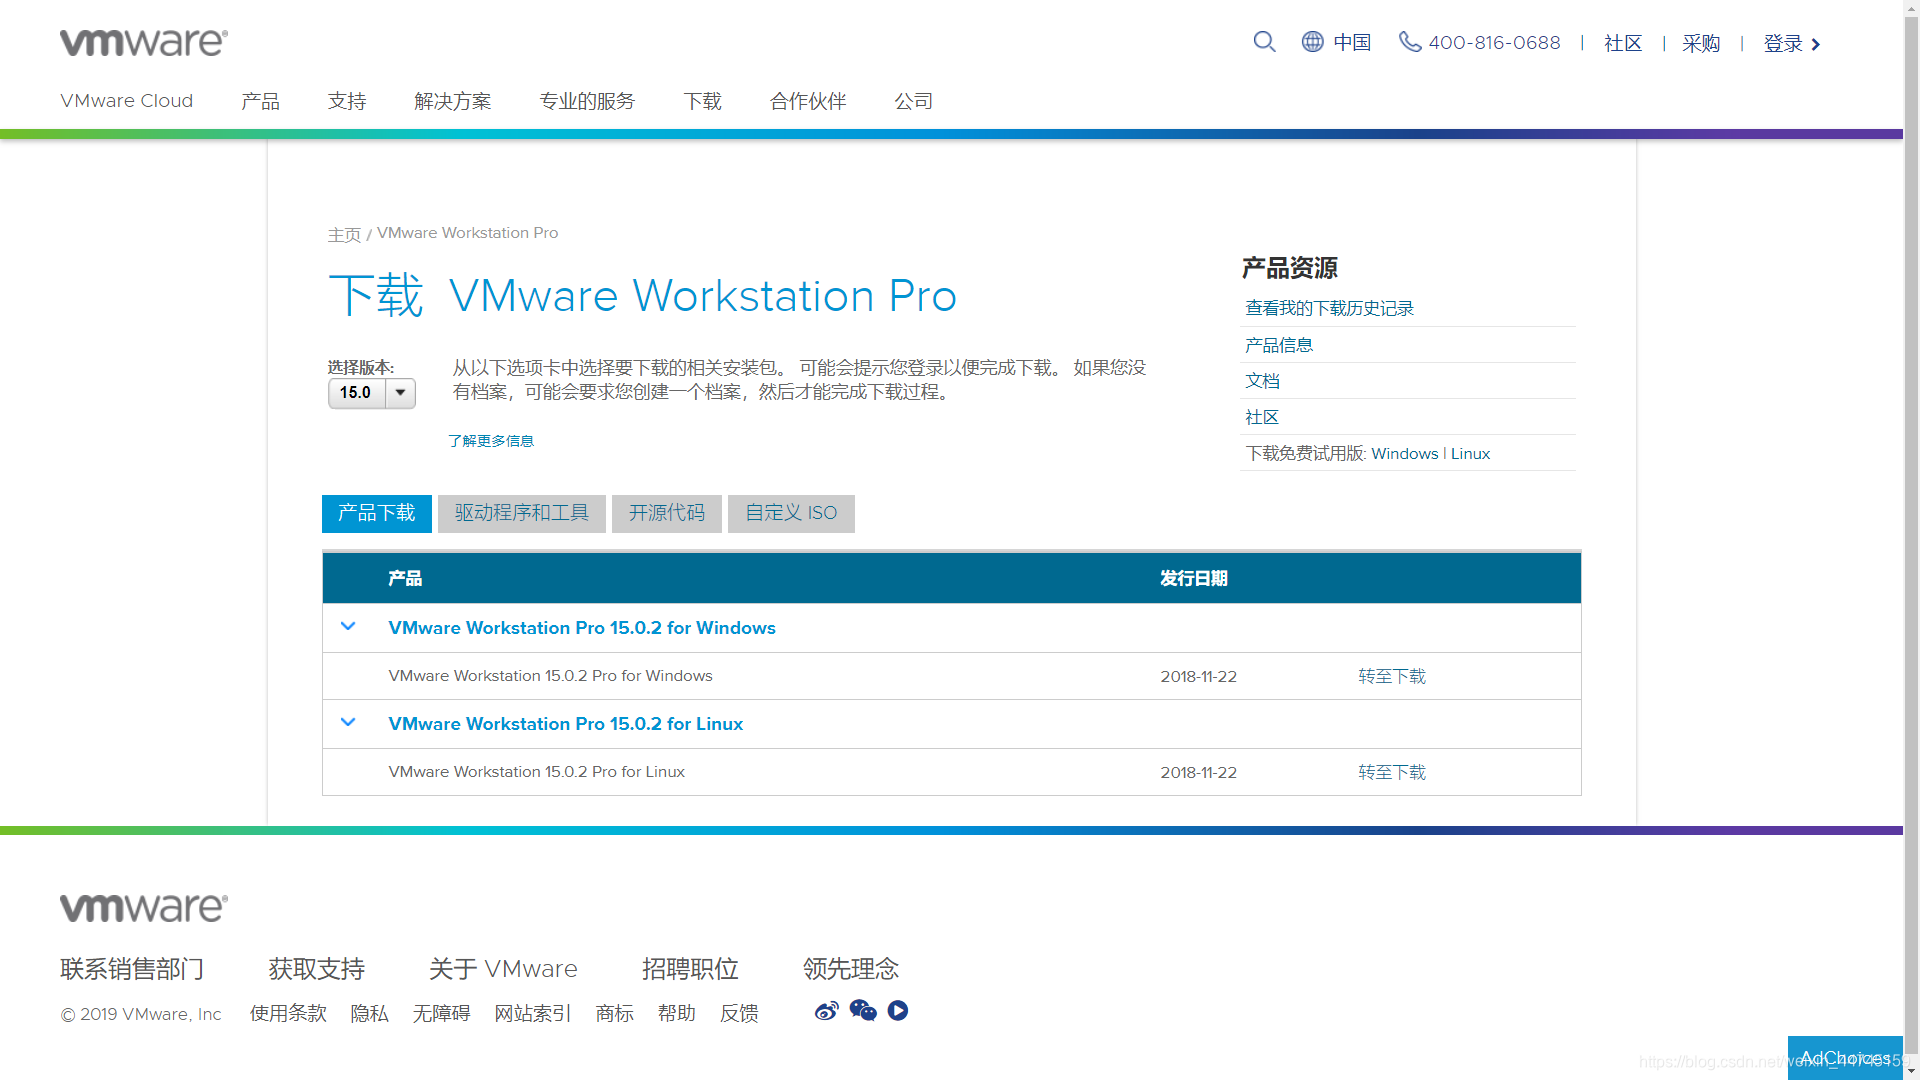1920x1080 pixels.
Task: Switch to the 开源代码 tab
Action: tap(667, 513)
